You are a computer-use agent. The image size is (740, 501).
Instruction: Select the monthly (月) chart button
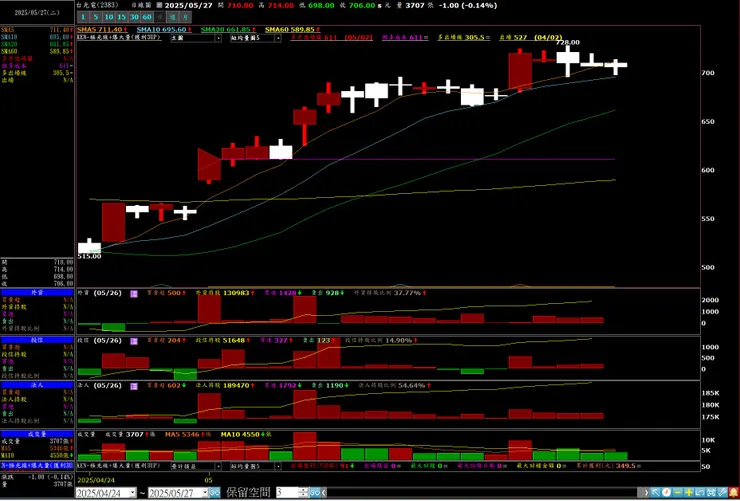[x=186, y=17]
